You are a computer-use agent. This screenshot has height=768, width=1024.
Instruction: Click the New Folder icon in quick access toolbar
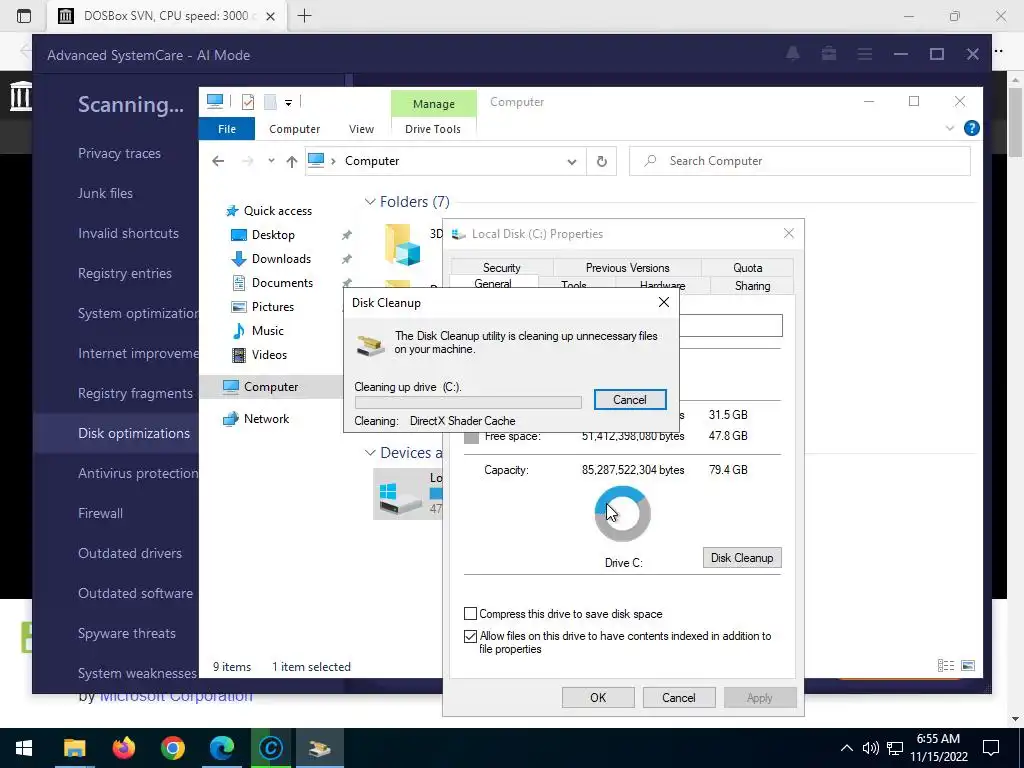(x=270, y=102)
